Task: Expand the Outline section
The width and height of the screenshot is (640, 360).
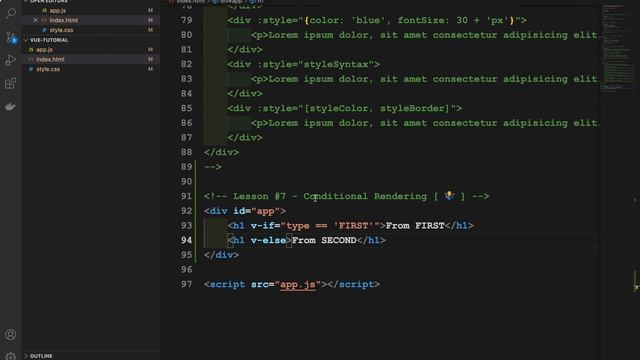Action: (41, 356)
